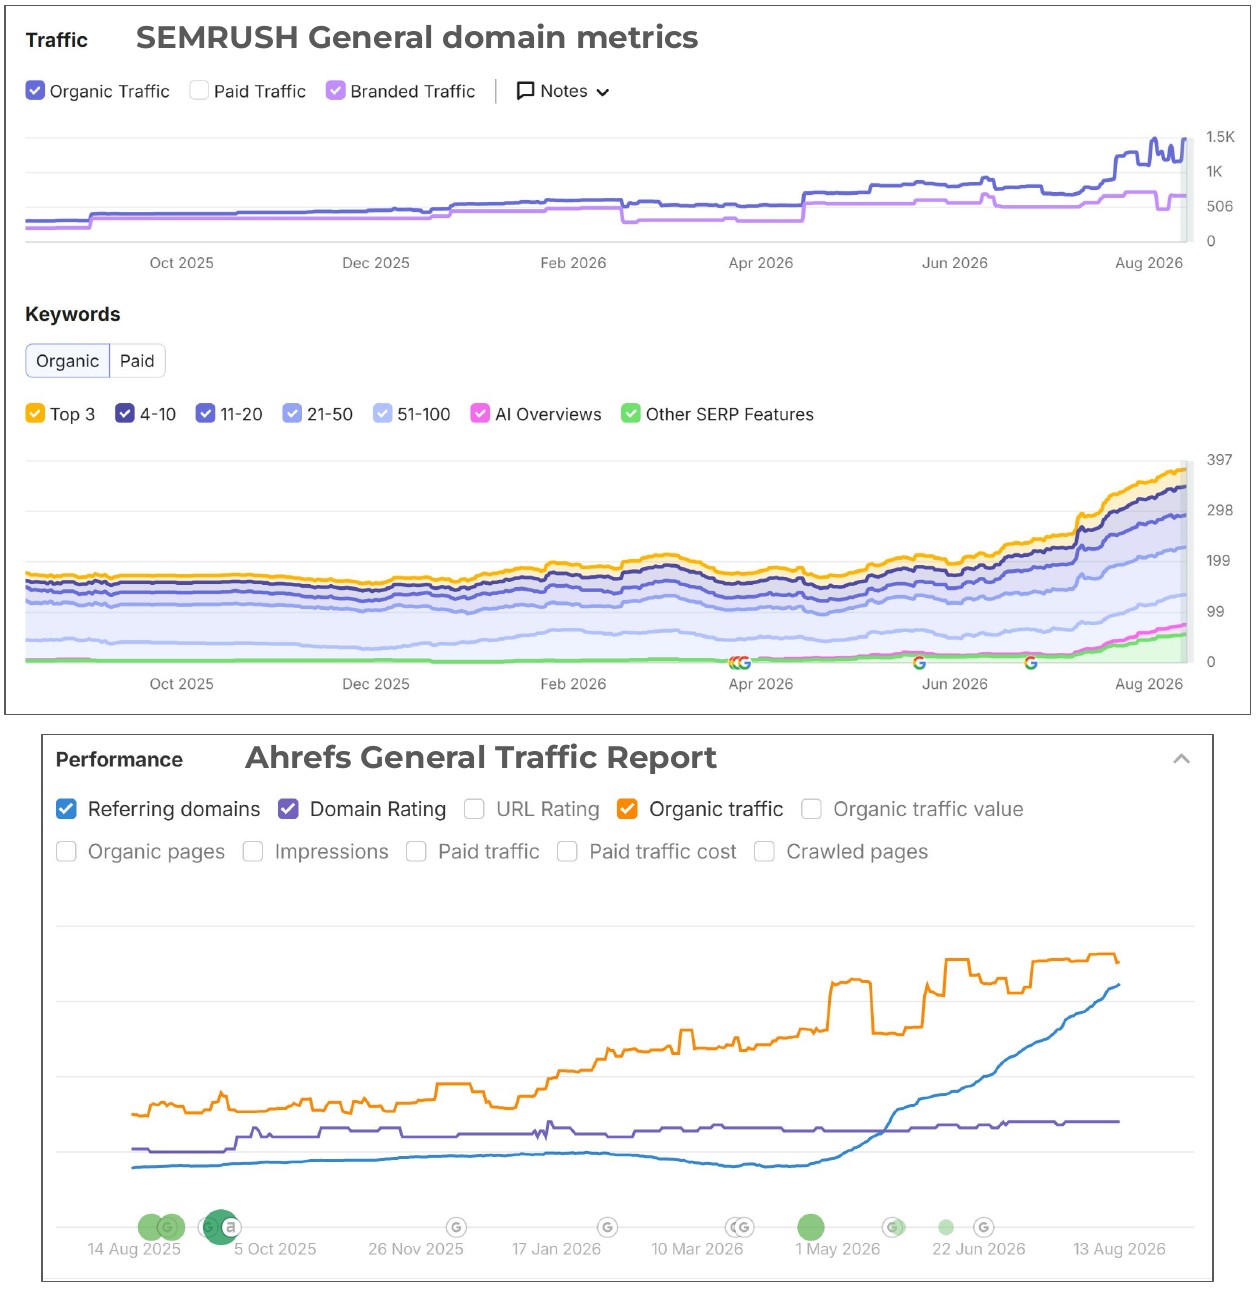Viewport: 1259px width, 1290px height.
Task: Click the Performance panel heading
Action: click(x=119, y=759)
